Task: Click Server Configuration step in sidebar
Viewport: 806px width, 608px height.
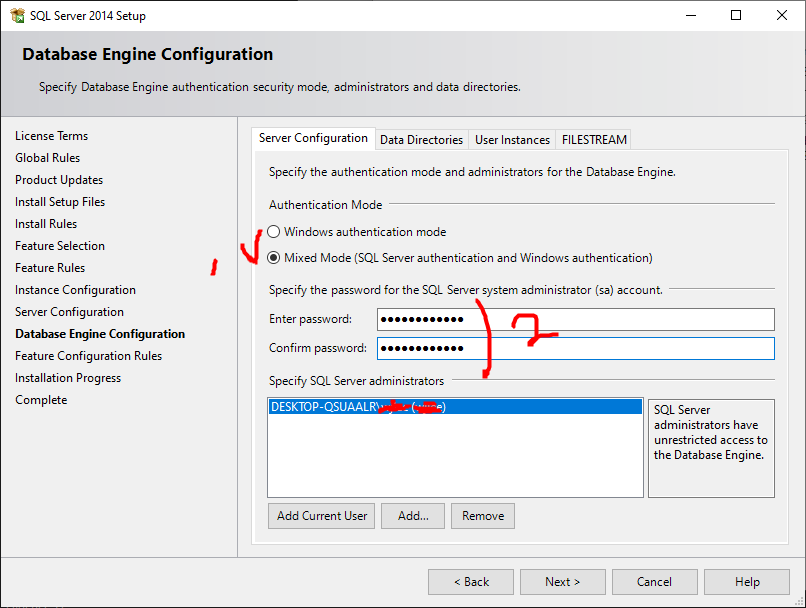Action: pyautogui.click(x=69, y=312)
